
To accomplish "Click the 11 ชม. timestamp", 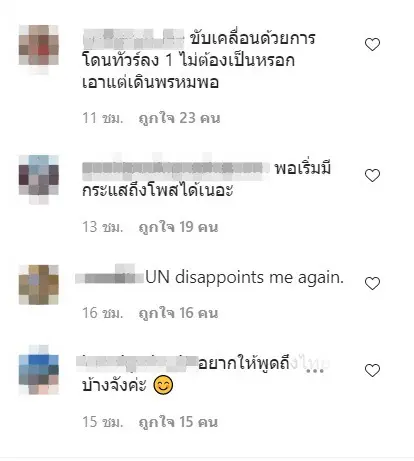I will [x=103, y=118].
